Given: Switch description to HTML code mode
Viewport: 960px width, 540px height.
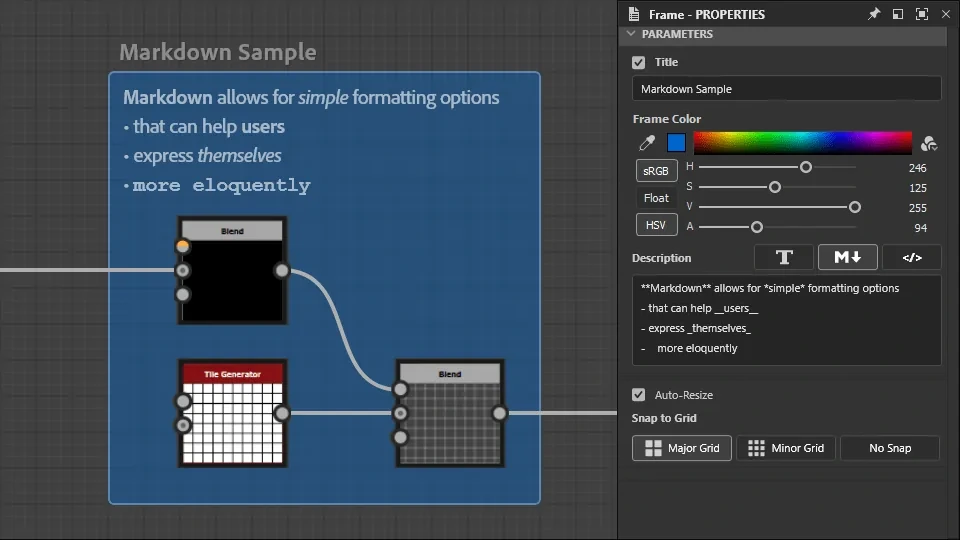Looking at the screenshot, I should tap(912, 258).
